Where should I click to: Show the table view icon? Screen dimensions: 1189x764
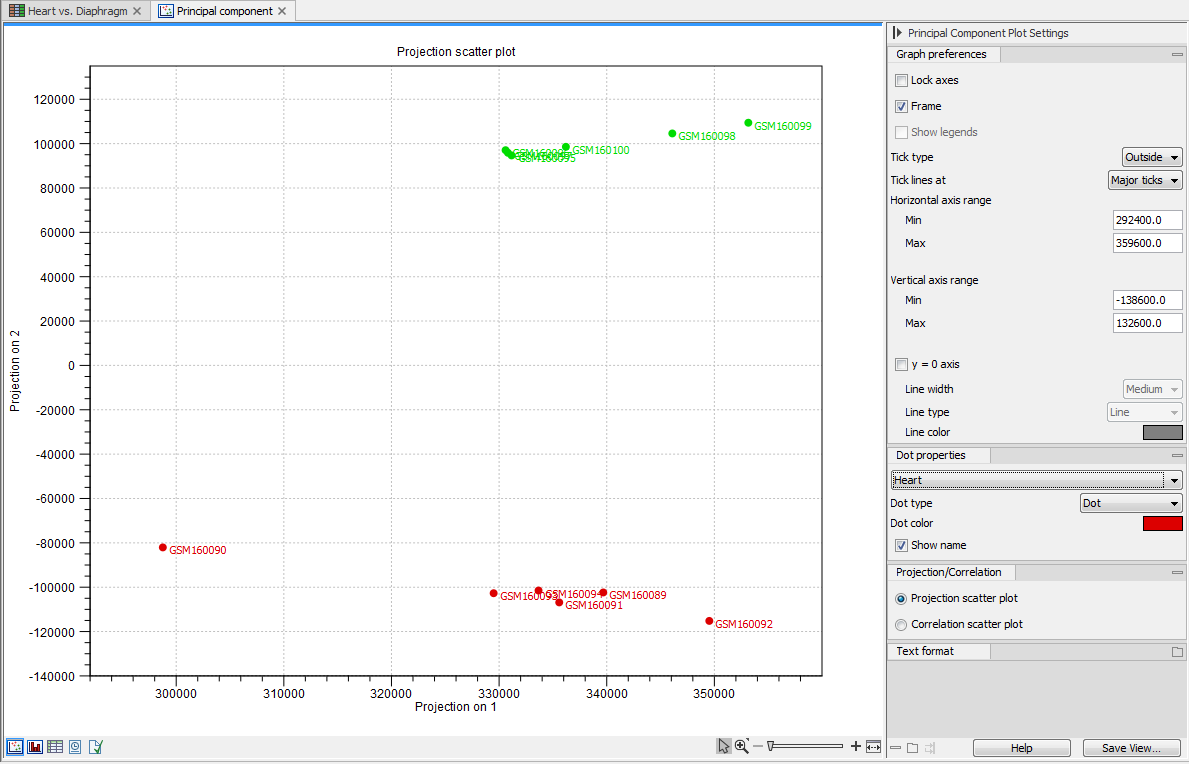click(x=55, y=746)
